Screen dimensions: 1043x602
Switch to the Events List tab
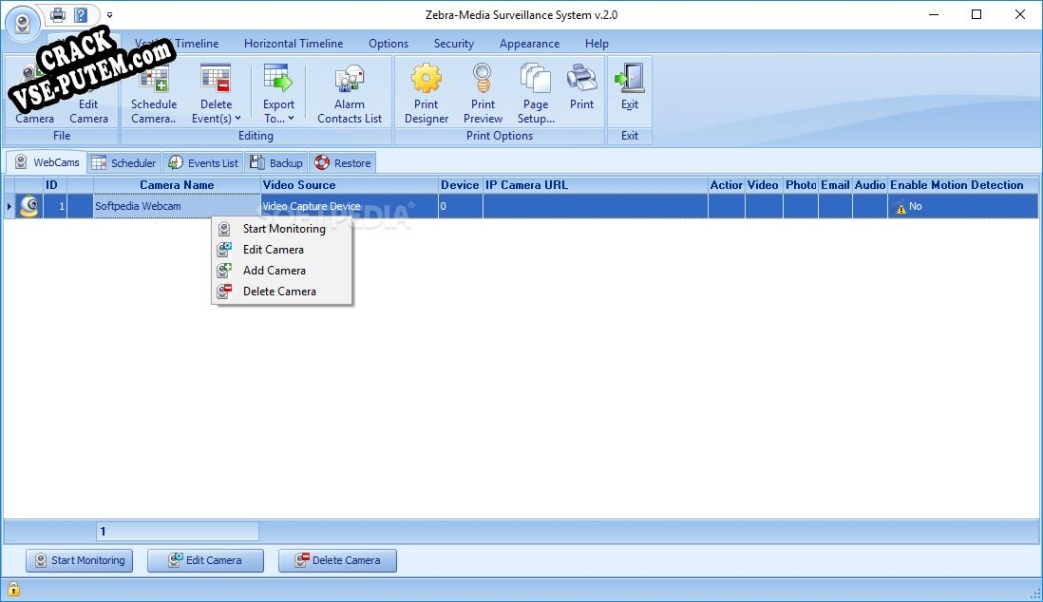[203, 162]
